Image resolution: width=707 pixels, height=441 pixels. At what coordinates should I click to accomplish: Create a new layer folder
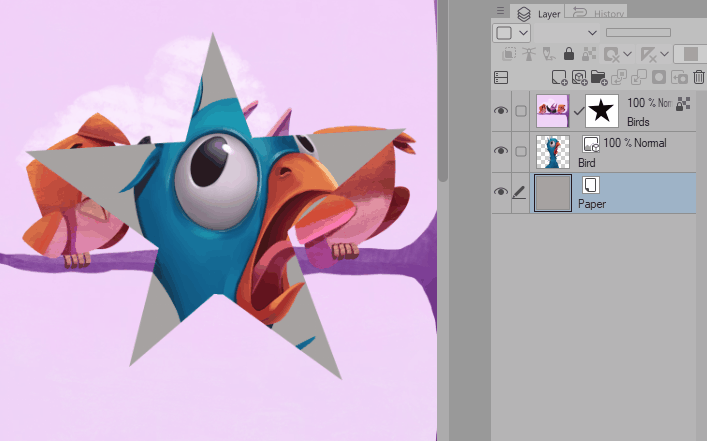[x=598, y=77]
